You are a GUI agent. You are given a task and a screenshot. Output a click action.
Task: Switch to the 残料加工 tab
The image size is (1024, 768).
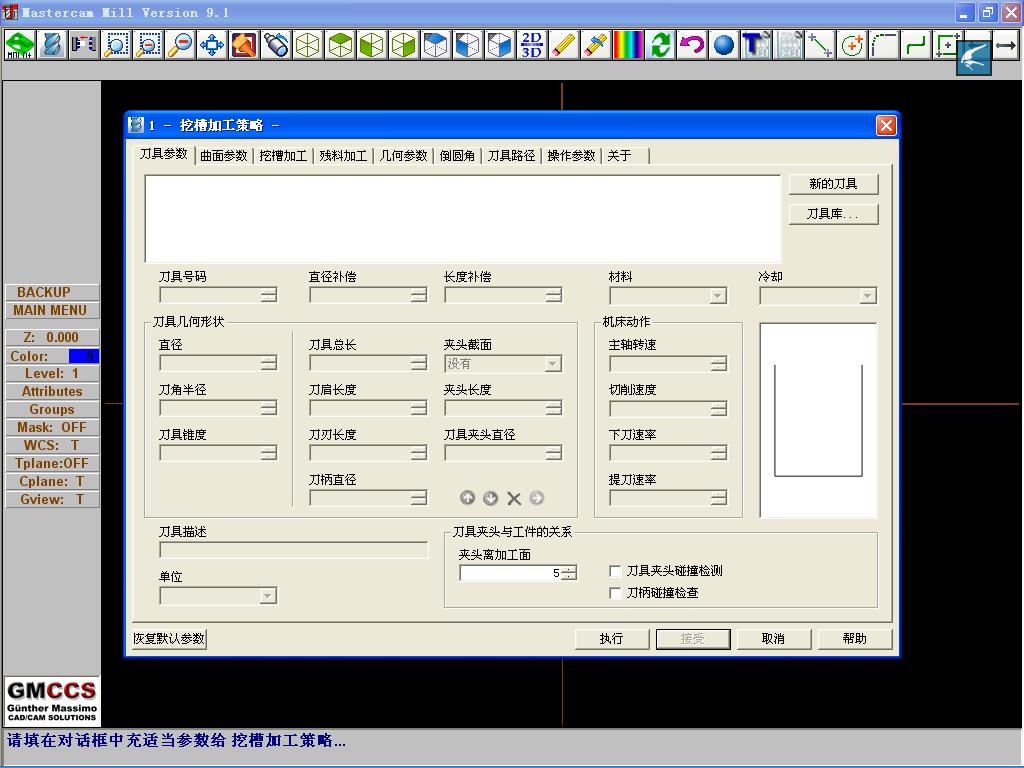click(343, 155)
